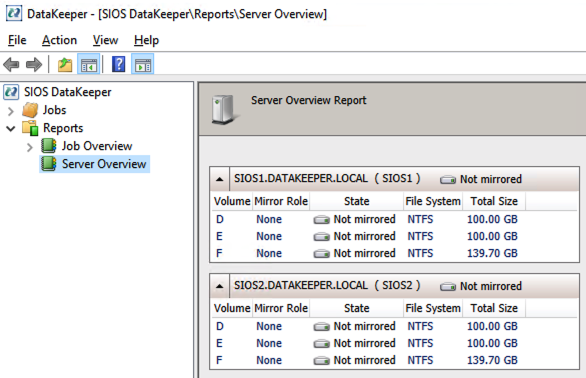The height and width of the screenshot is (378, 586).
Task: Expand the Jobs tree node
Action: point(11,111)
